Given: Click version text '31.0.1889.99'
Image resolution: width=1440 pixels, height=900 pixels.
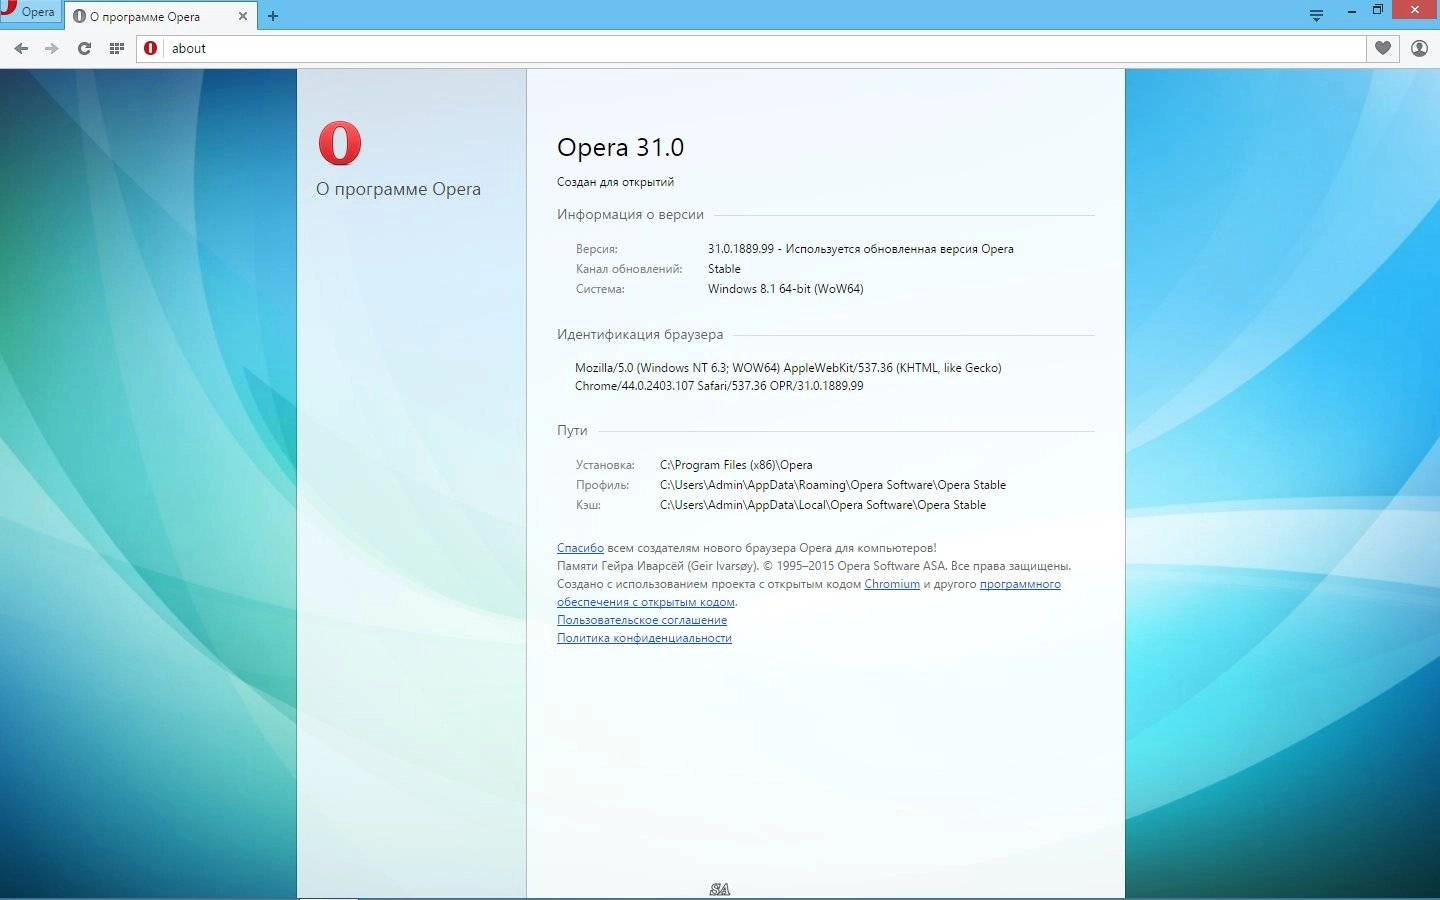Looking at the screenshot, I should [741, 249].
